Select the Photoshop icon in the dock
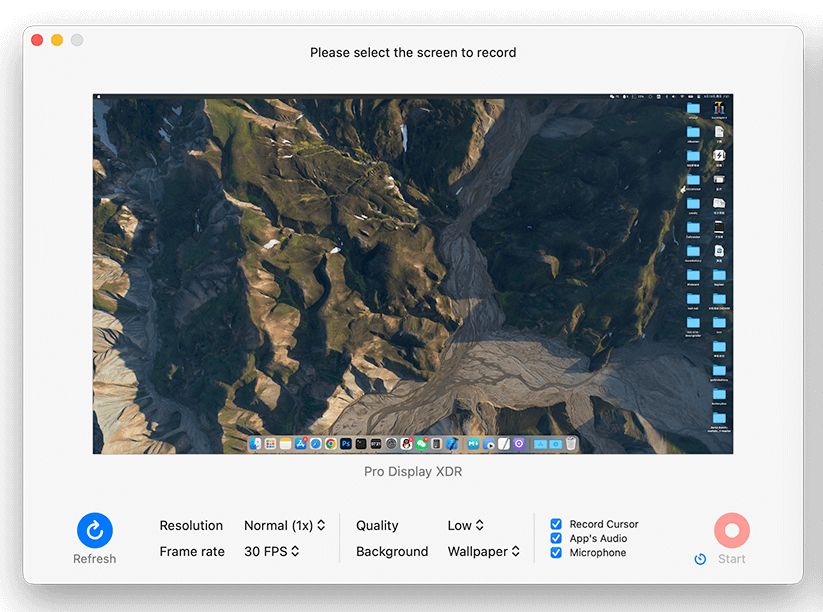The image size is (823, 612). 346,443
